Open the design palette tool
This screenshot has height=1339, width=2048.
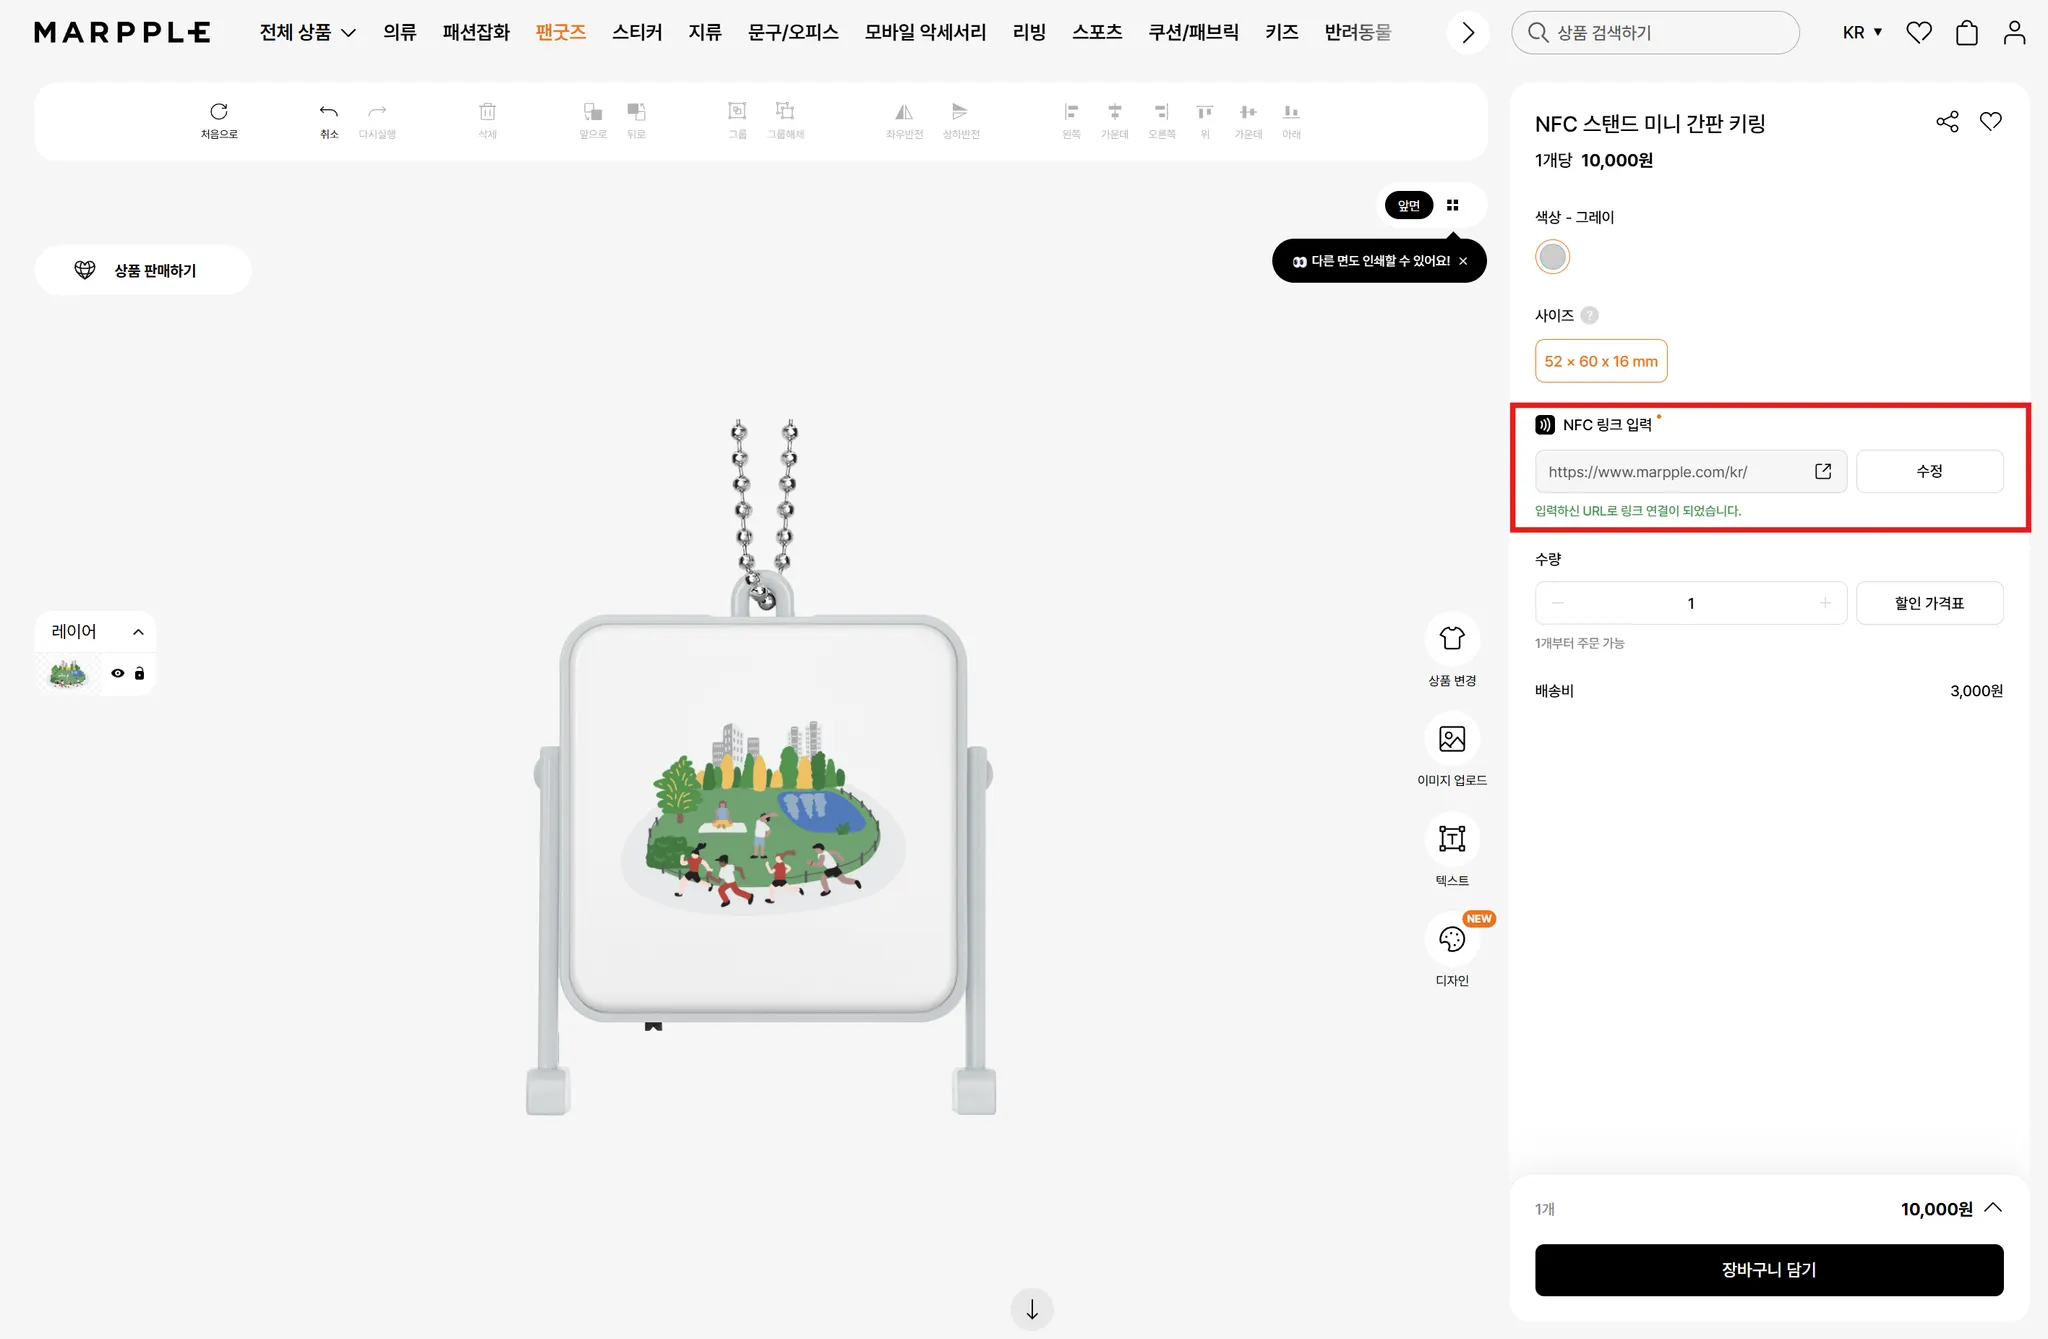(1451, 939)
